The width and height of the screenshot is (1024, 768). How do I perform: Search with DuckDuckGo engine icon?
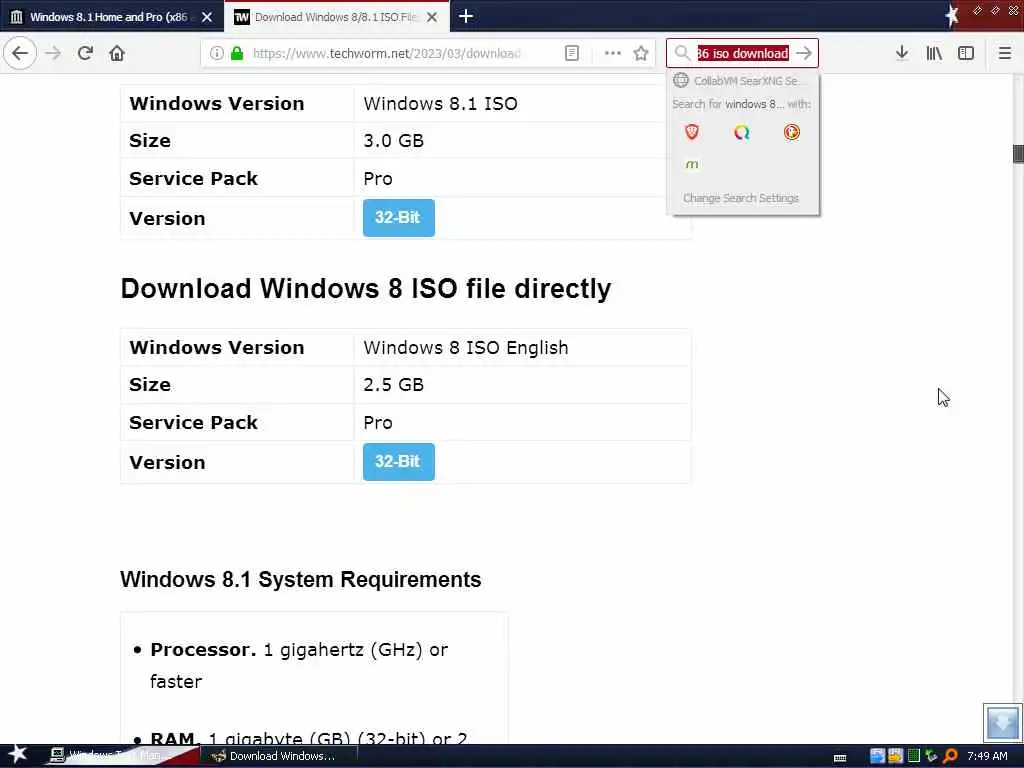[792, 133]
